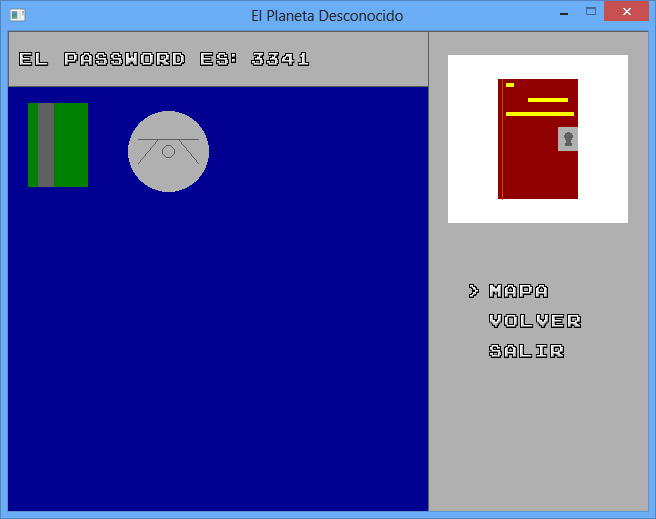
Task: Click the small circle inside the saucer
Action: [x=168, y=151]
